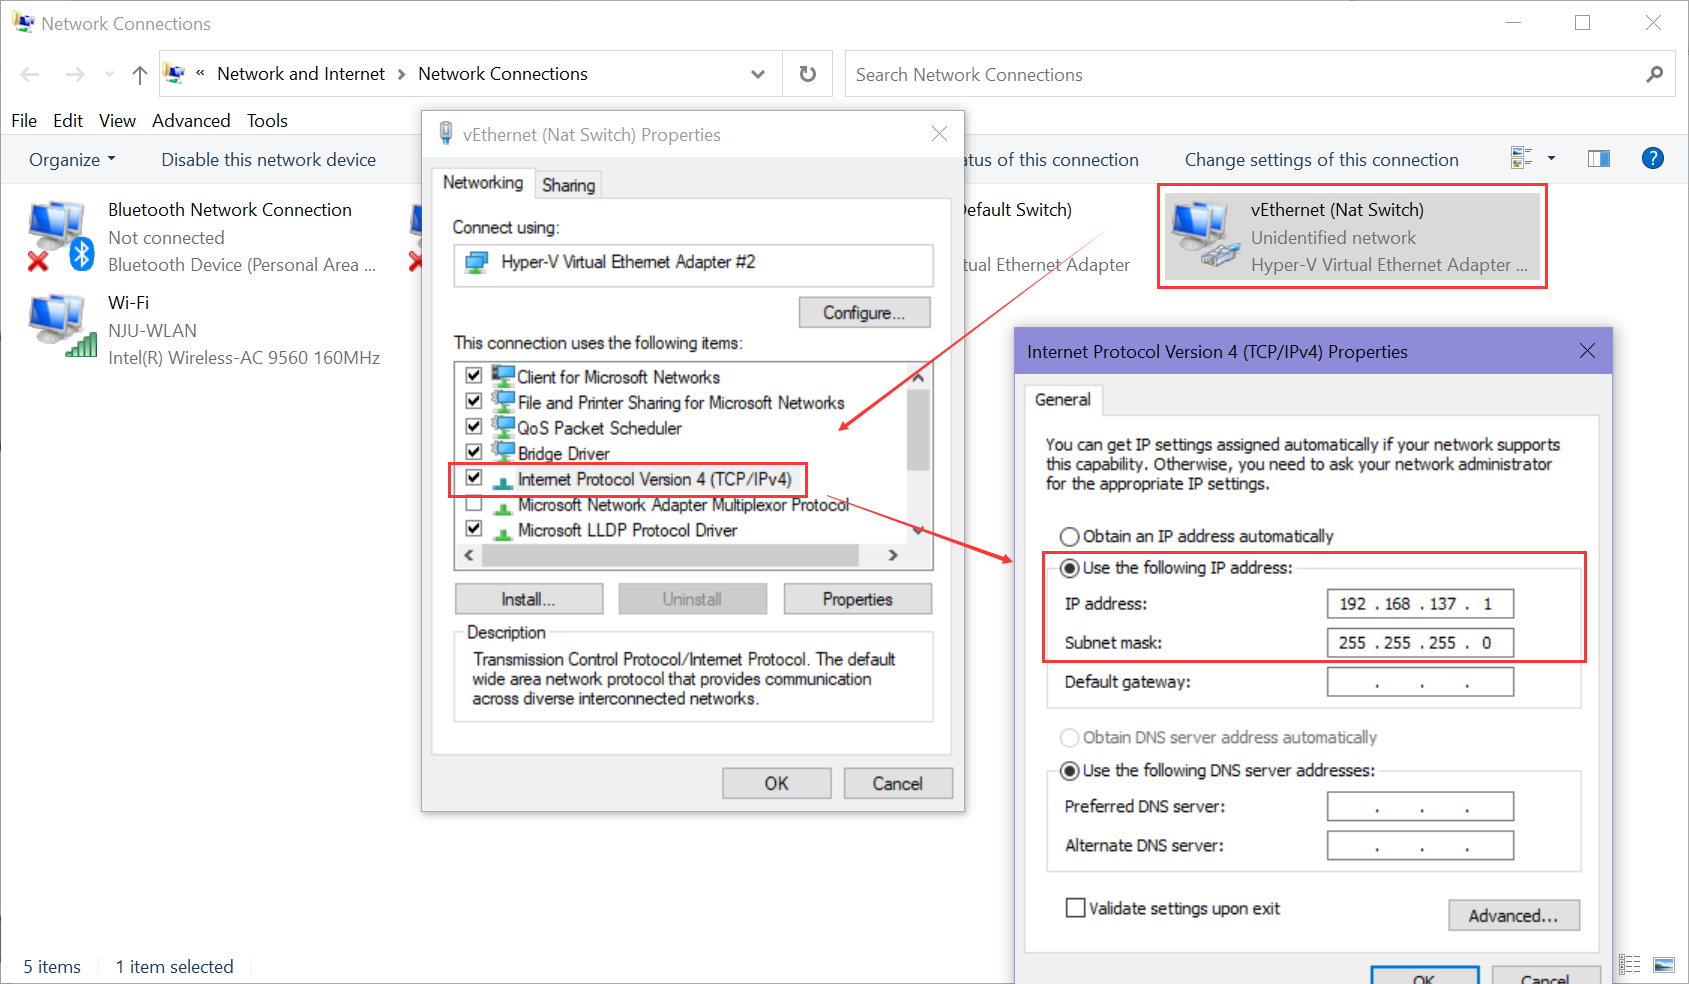Refresh the Network Connections view
The width and height of the screenshot is (1689, 984).
(808, 74)
